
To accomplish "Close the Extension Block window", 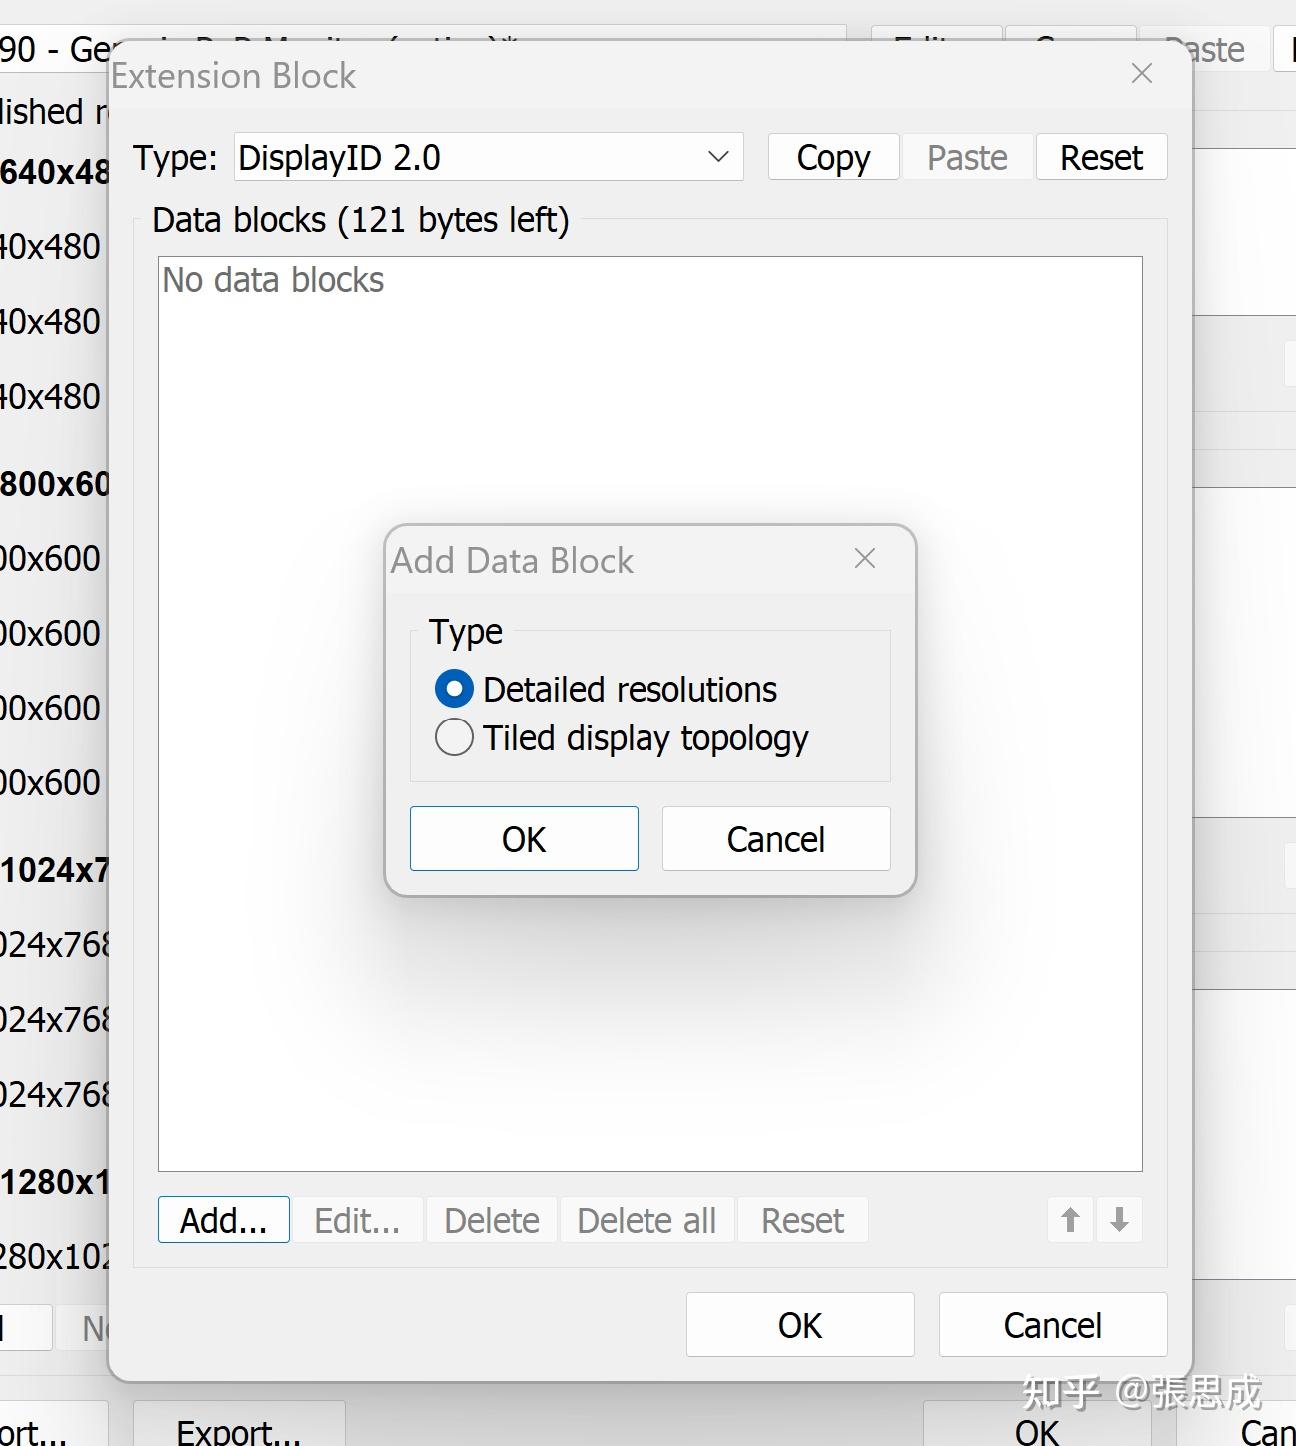I will tap(1141, 74).
